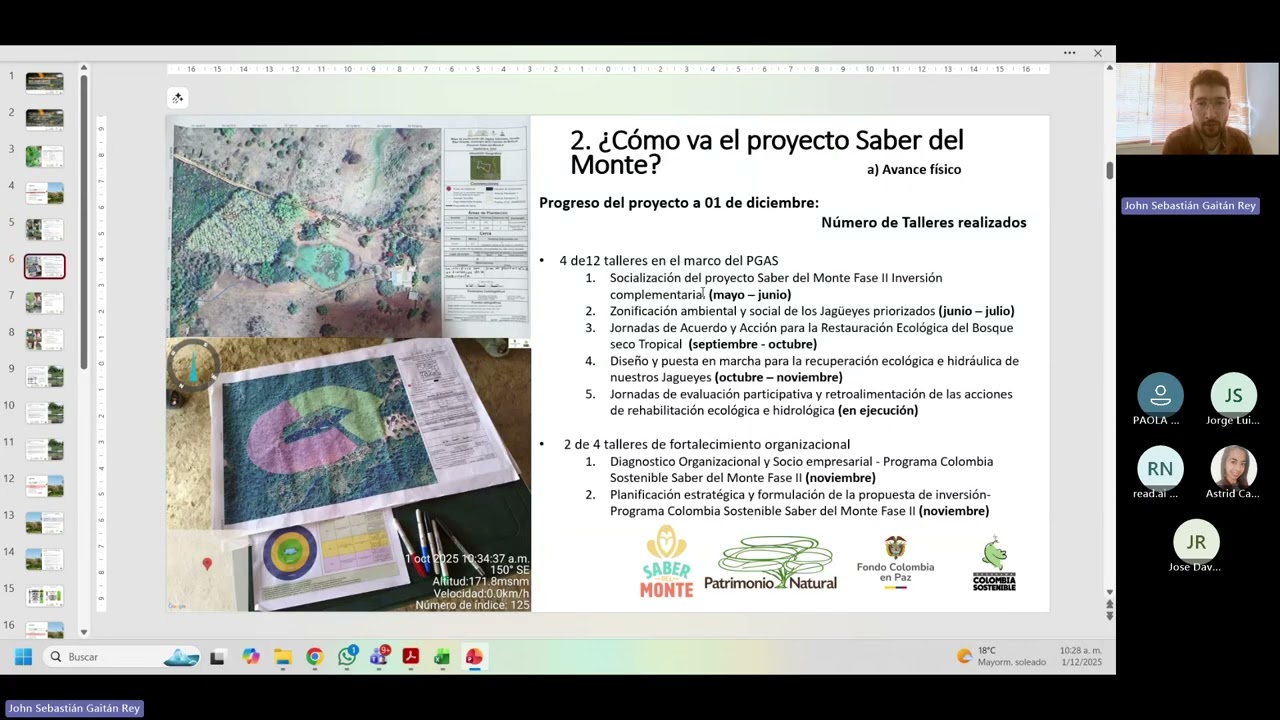Select slide 7 thumbnail

tap(45, 303)
